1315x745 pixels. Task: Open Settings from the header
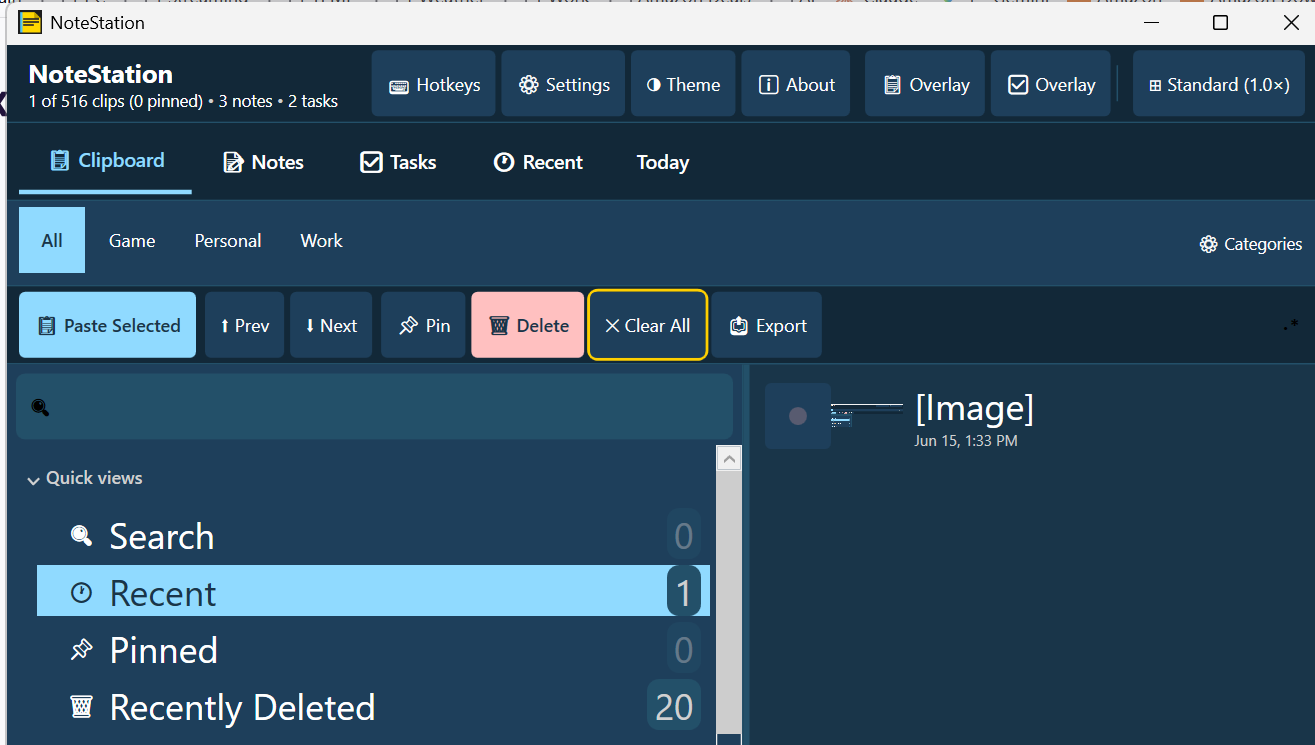563,84
